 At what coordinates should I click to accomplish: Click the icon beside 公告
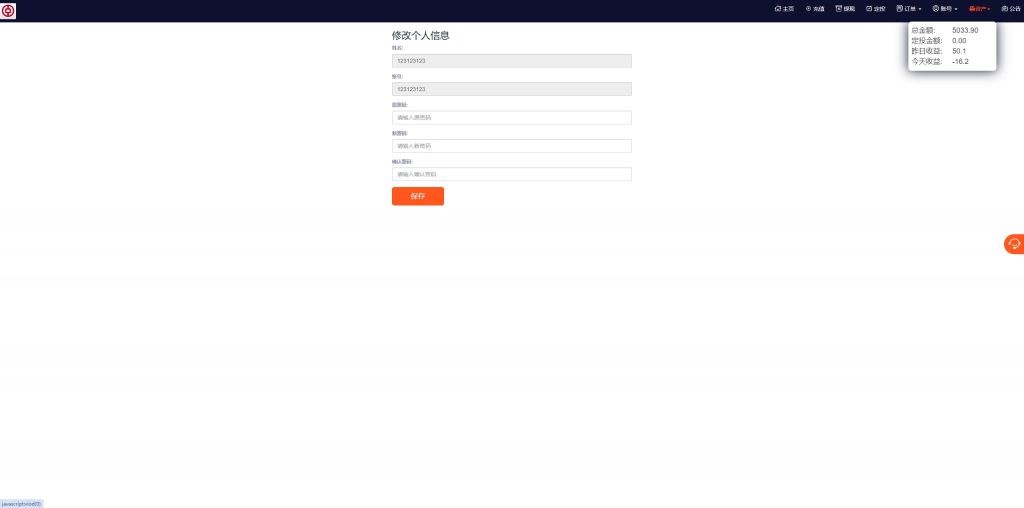[1005, 9]
